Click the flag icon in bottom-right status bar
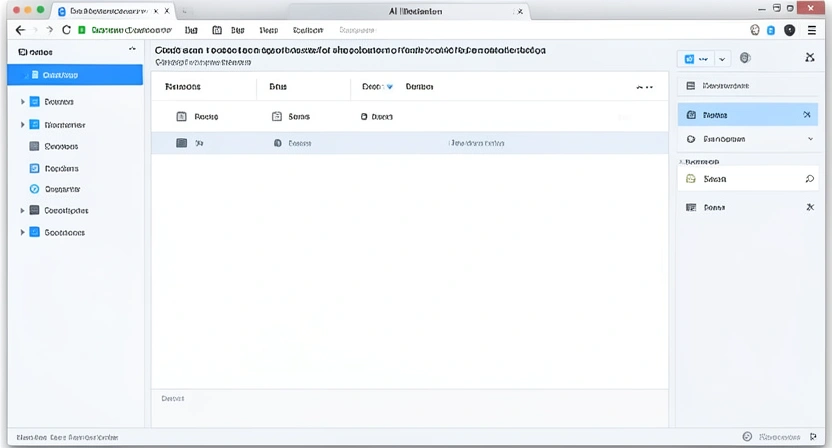832x448 pixels. [813, 437]
